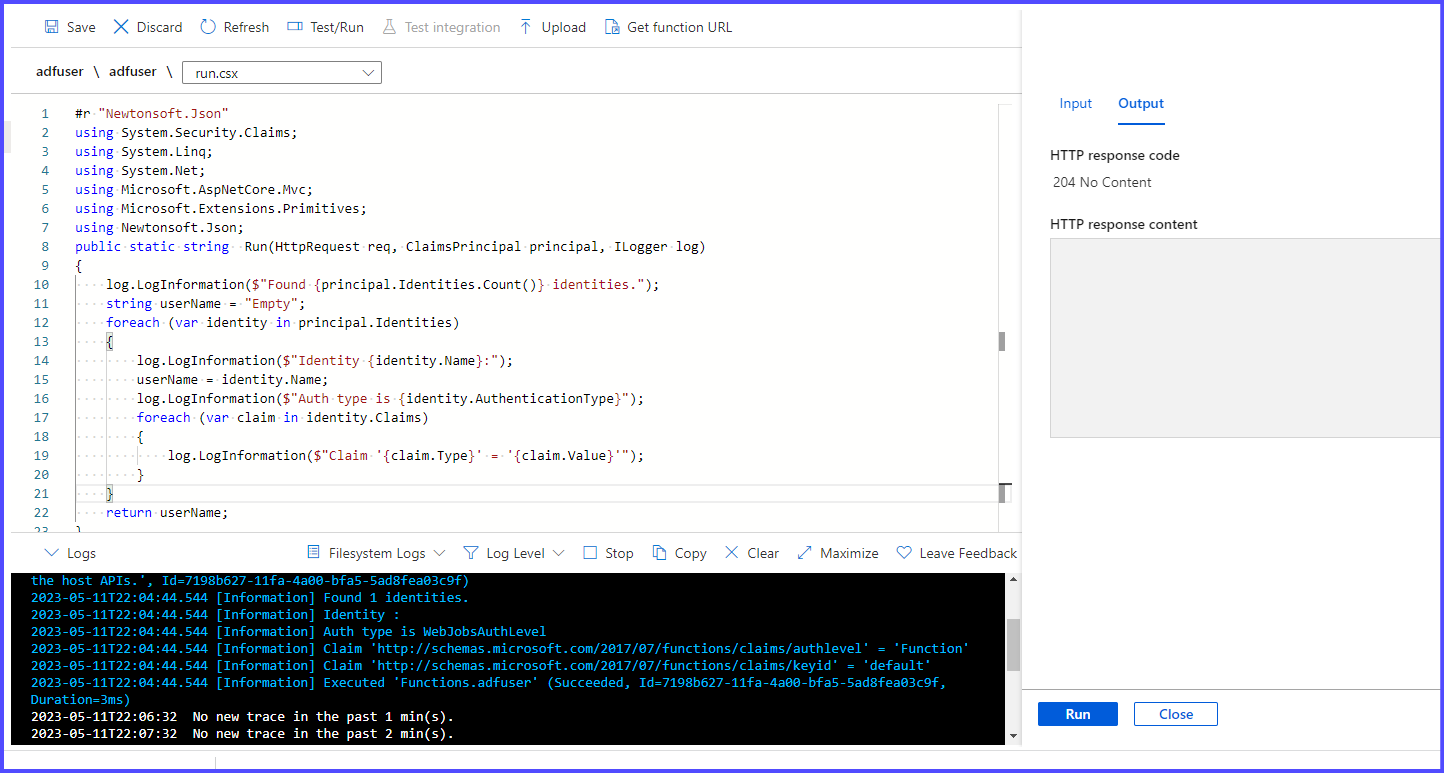The width and height of the screenshot is (1444, 773).
Task: Click log entry 'Auth type is WebJobsAuthLevel'
Action: pyautogui.click(x=288, y=631)
